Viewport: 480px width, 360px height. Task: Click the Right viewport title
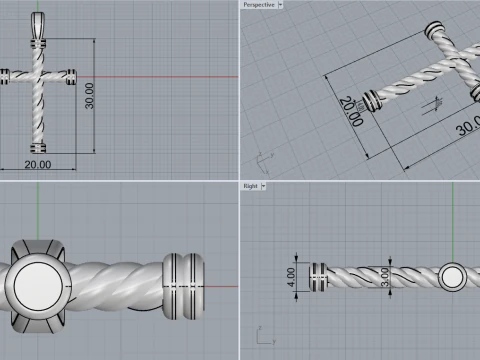[250, 186]
